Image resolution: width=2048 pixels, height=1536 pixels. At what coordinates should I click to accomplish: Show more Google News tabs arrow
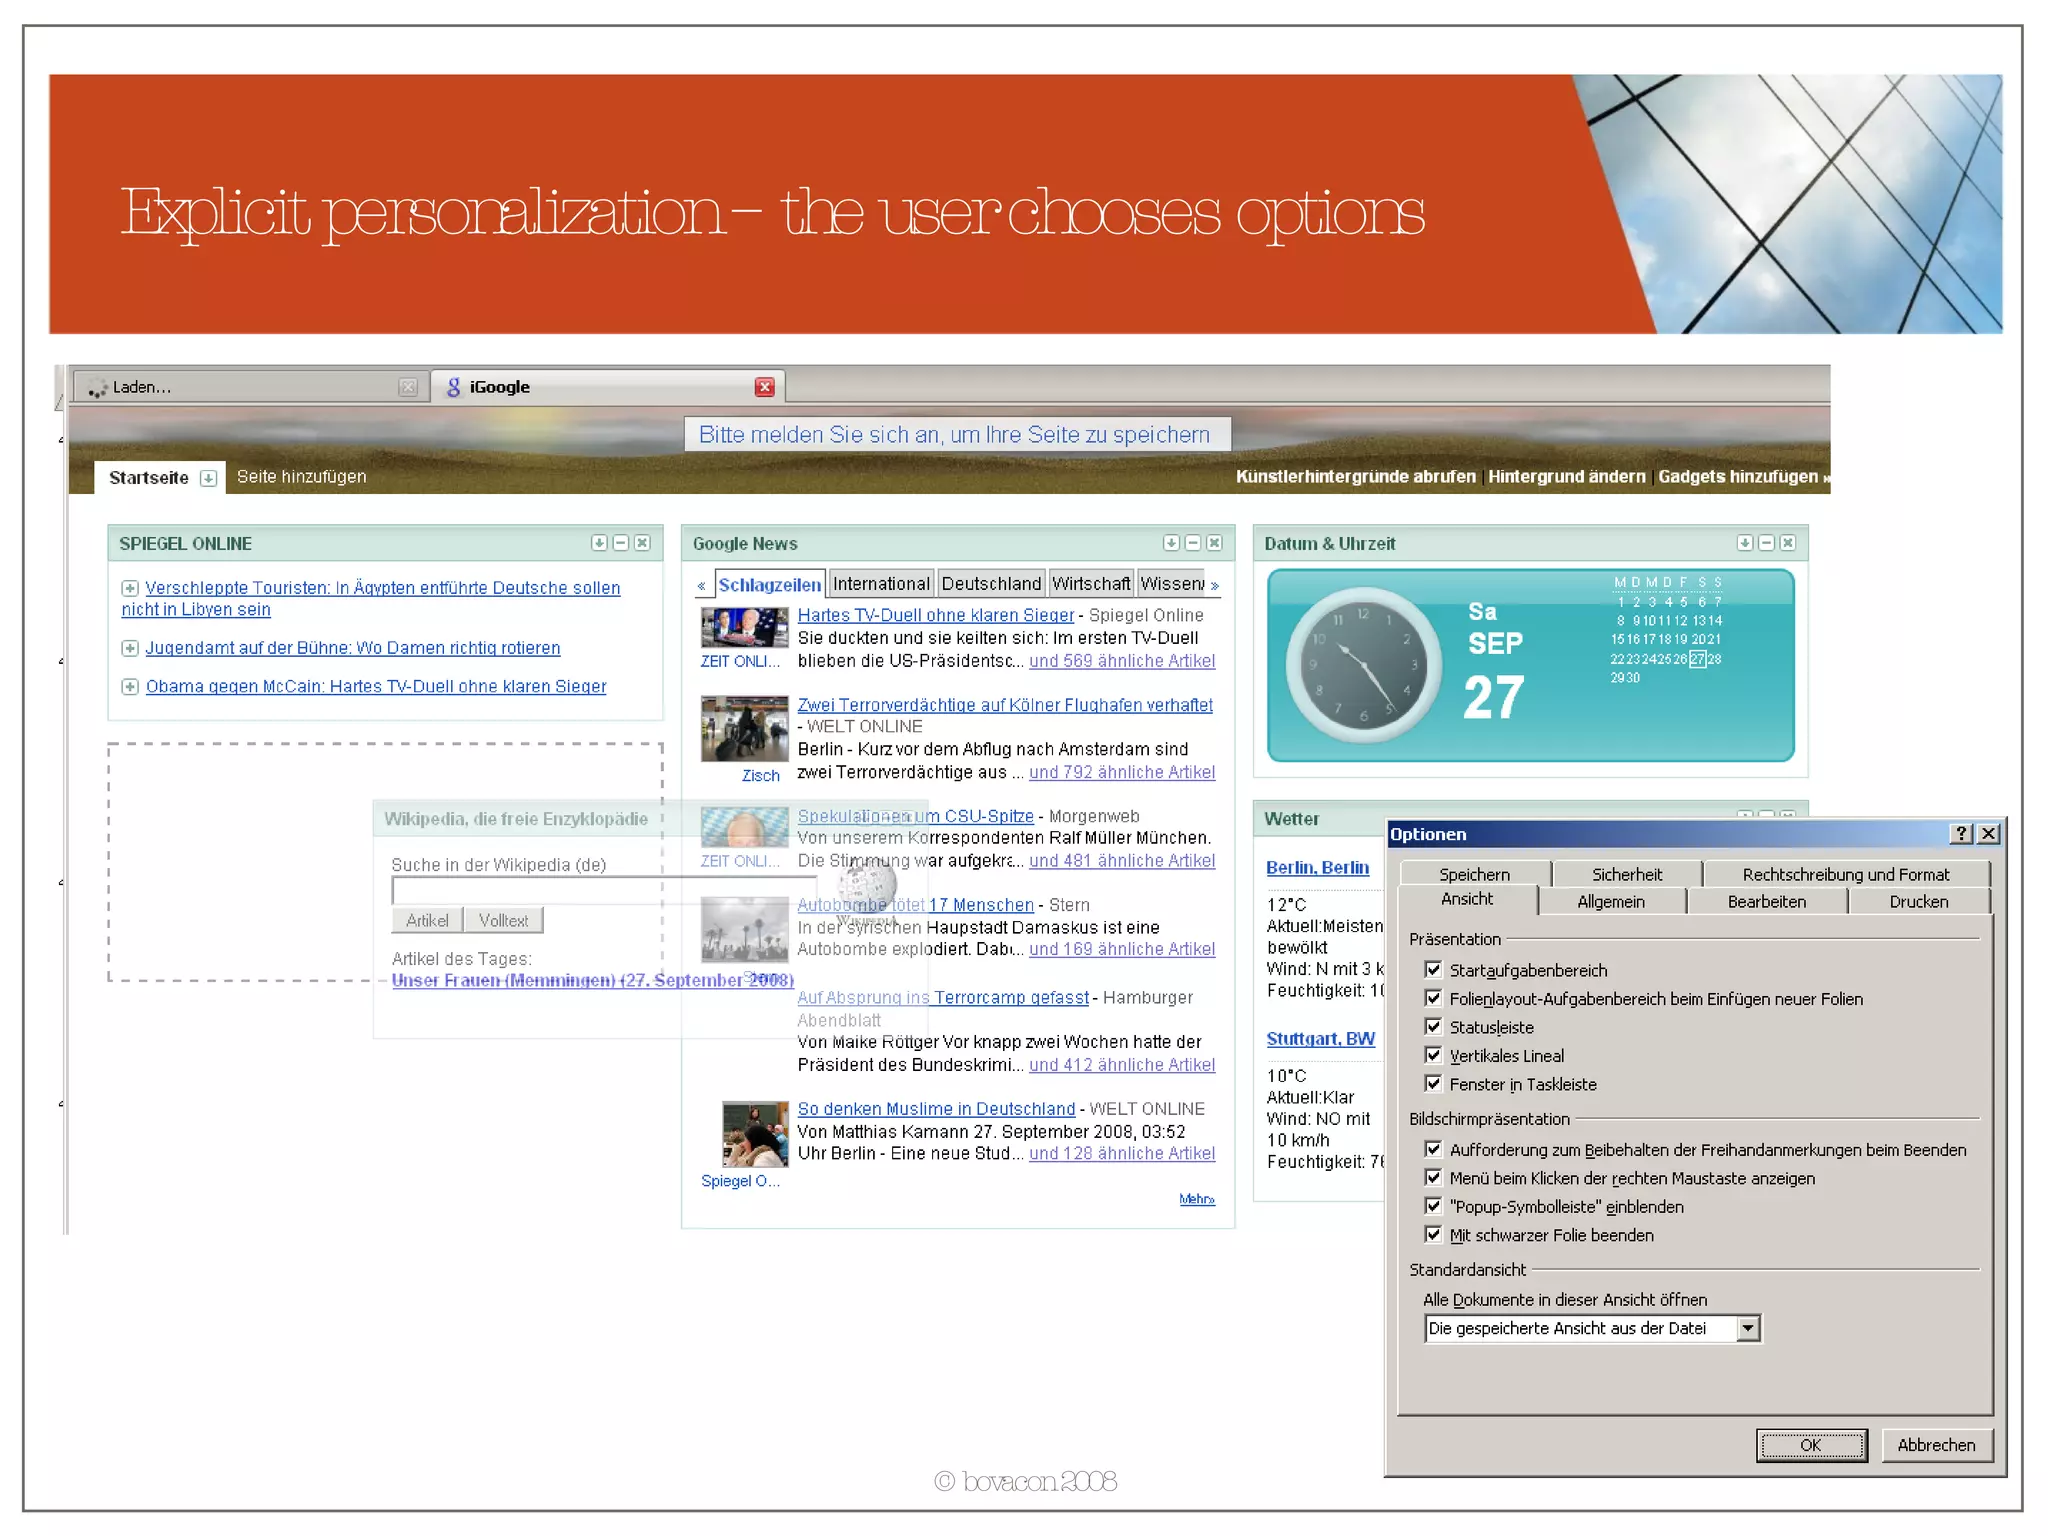tap(1215, 586)
